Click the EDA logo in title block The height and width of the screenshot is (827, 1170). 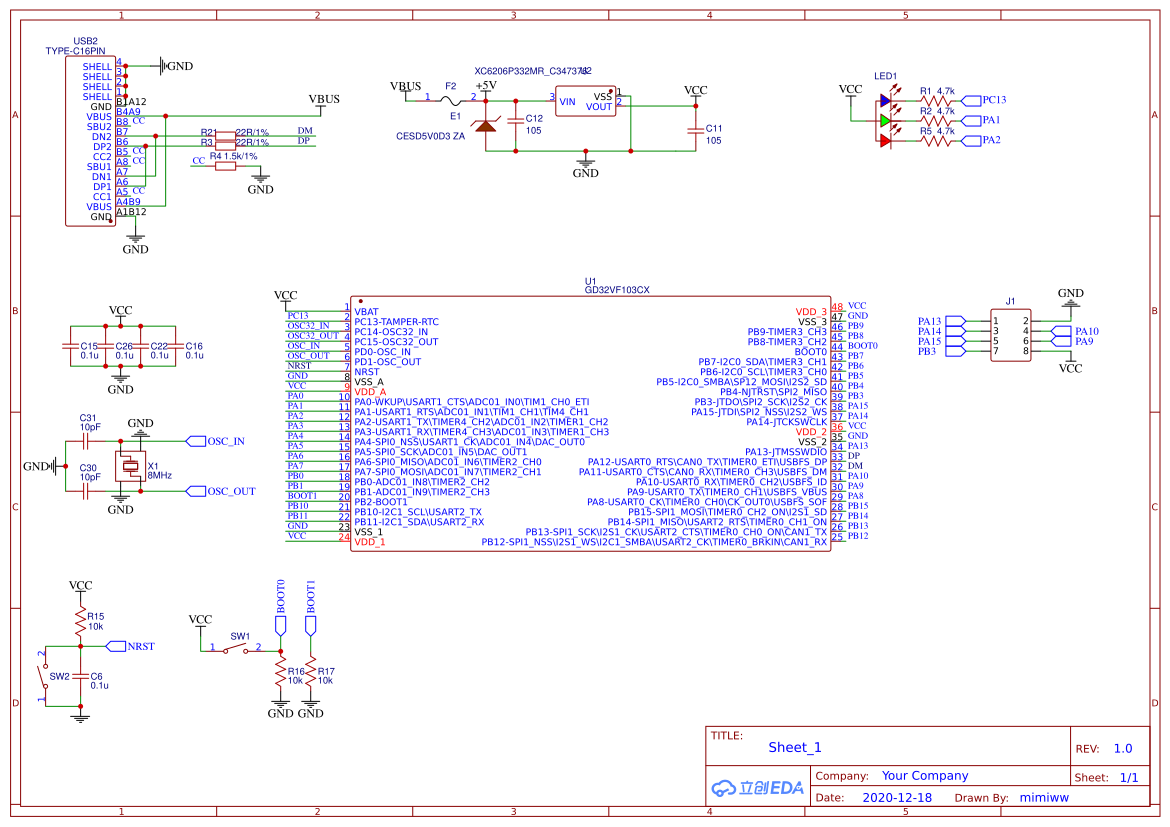click(757, 787)
